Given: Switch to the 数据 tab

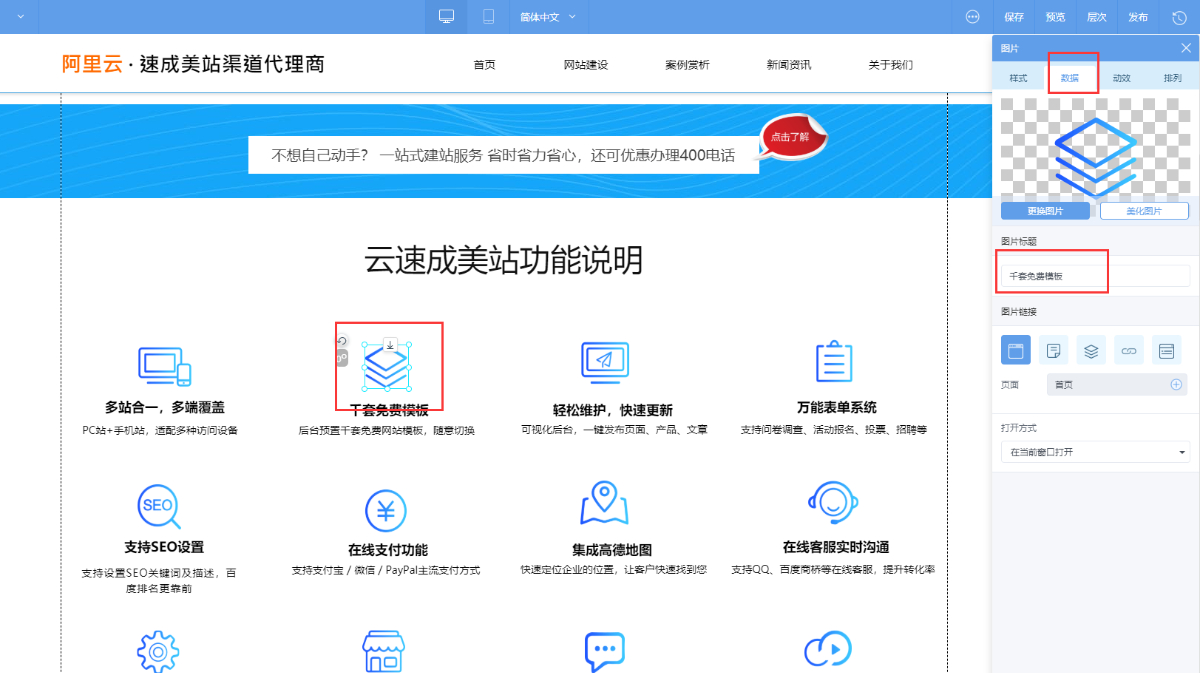Looking at the screenshot, I should (x=1070, y=77).
